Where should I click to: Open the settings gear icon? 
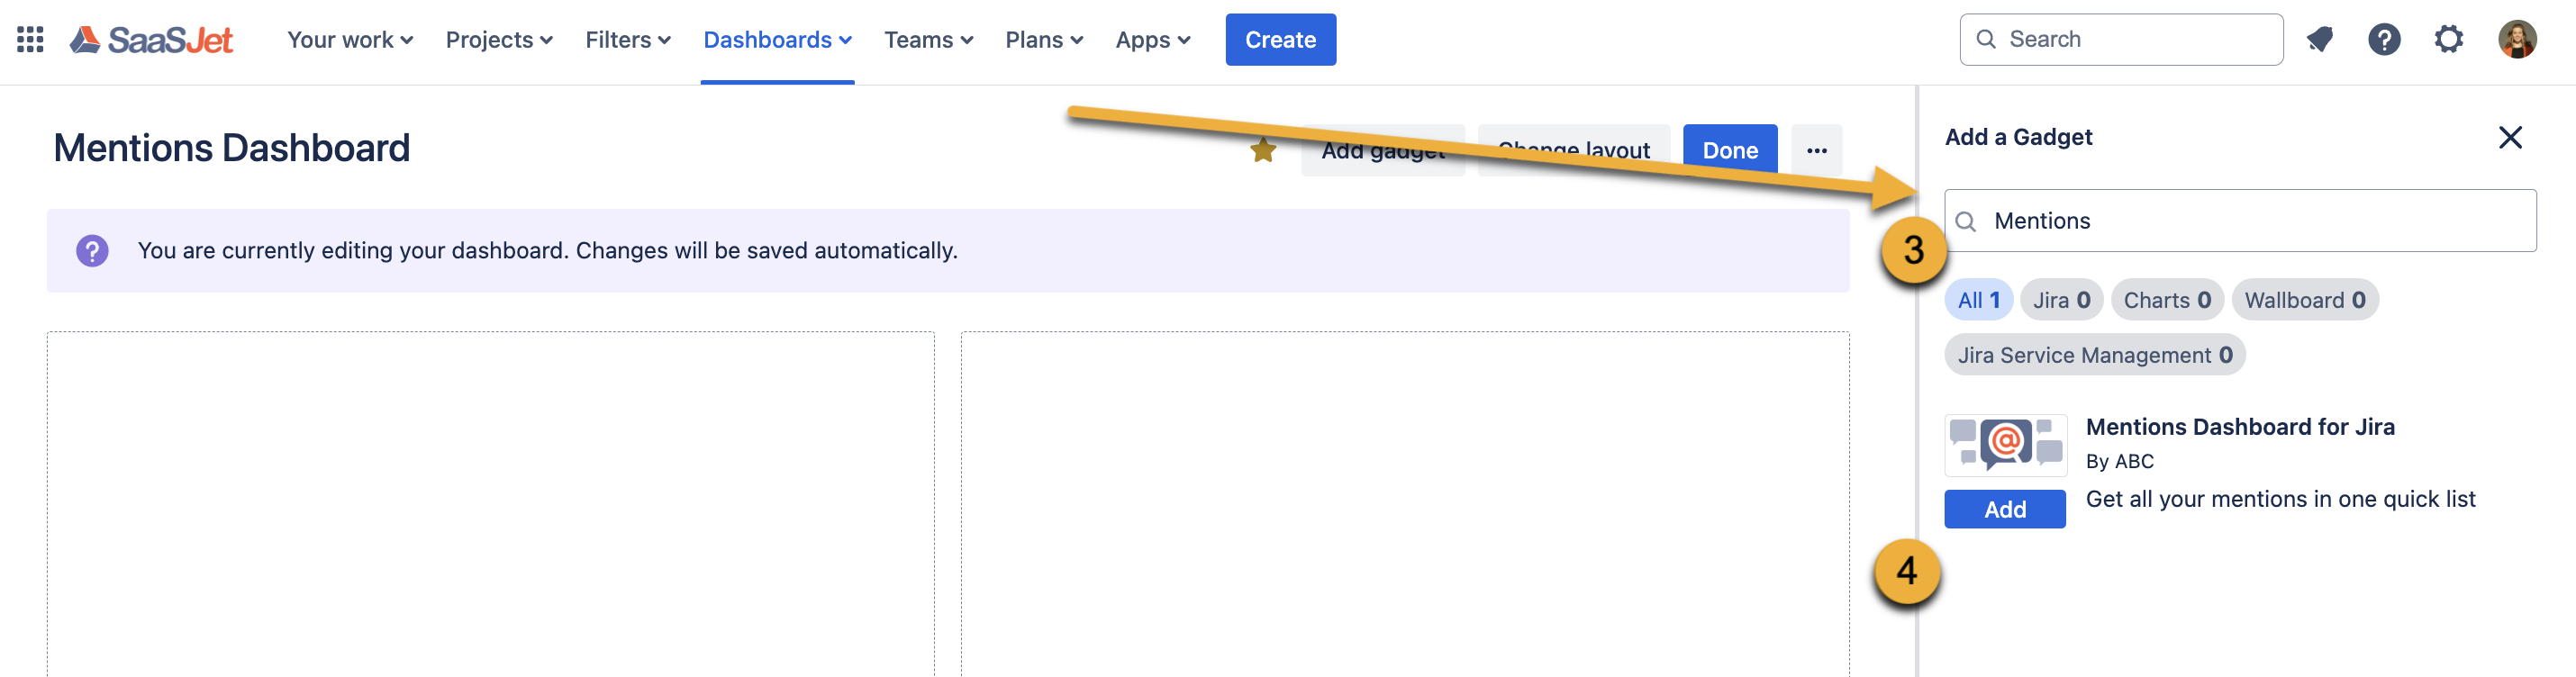click(x=2448, y=39)
